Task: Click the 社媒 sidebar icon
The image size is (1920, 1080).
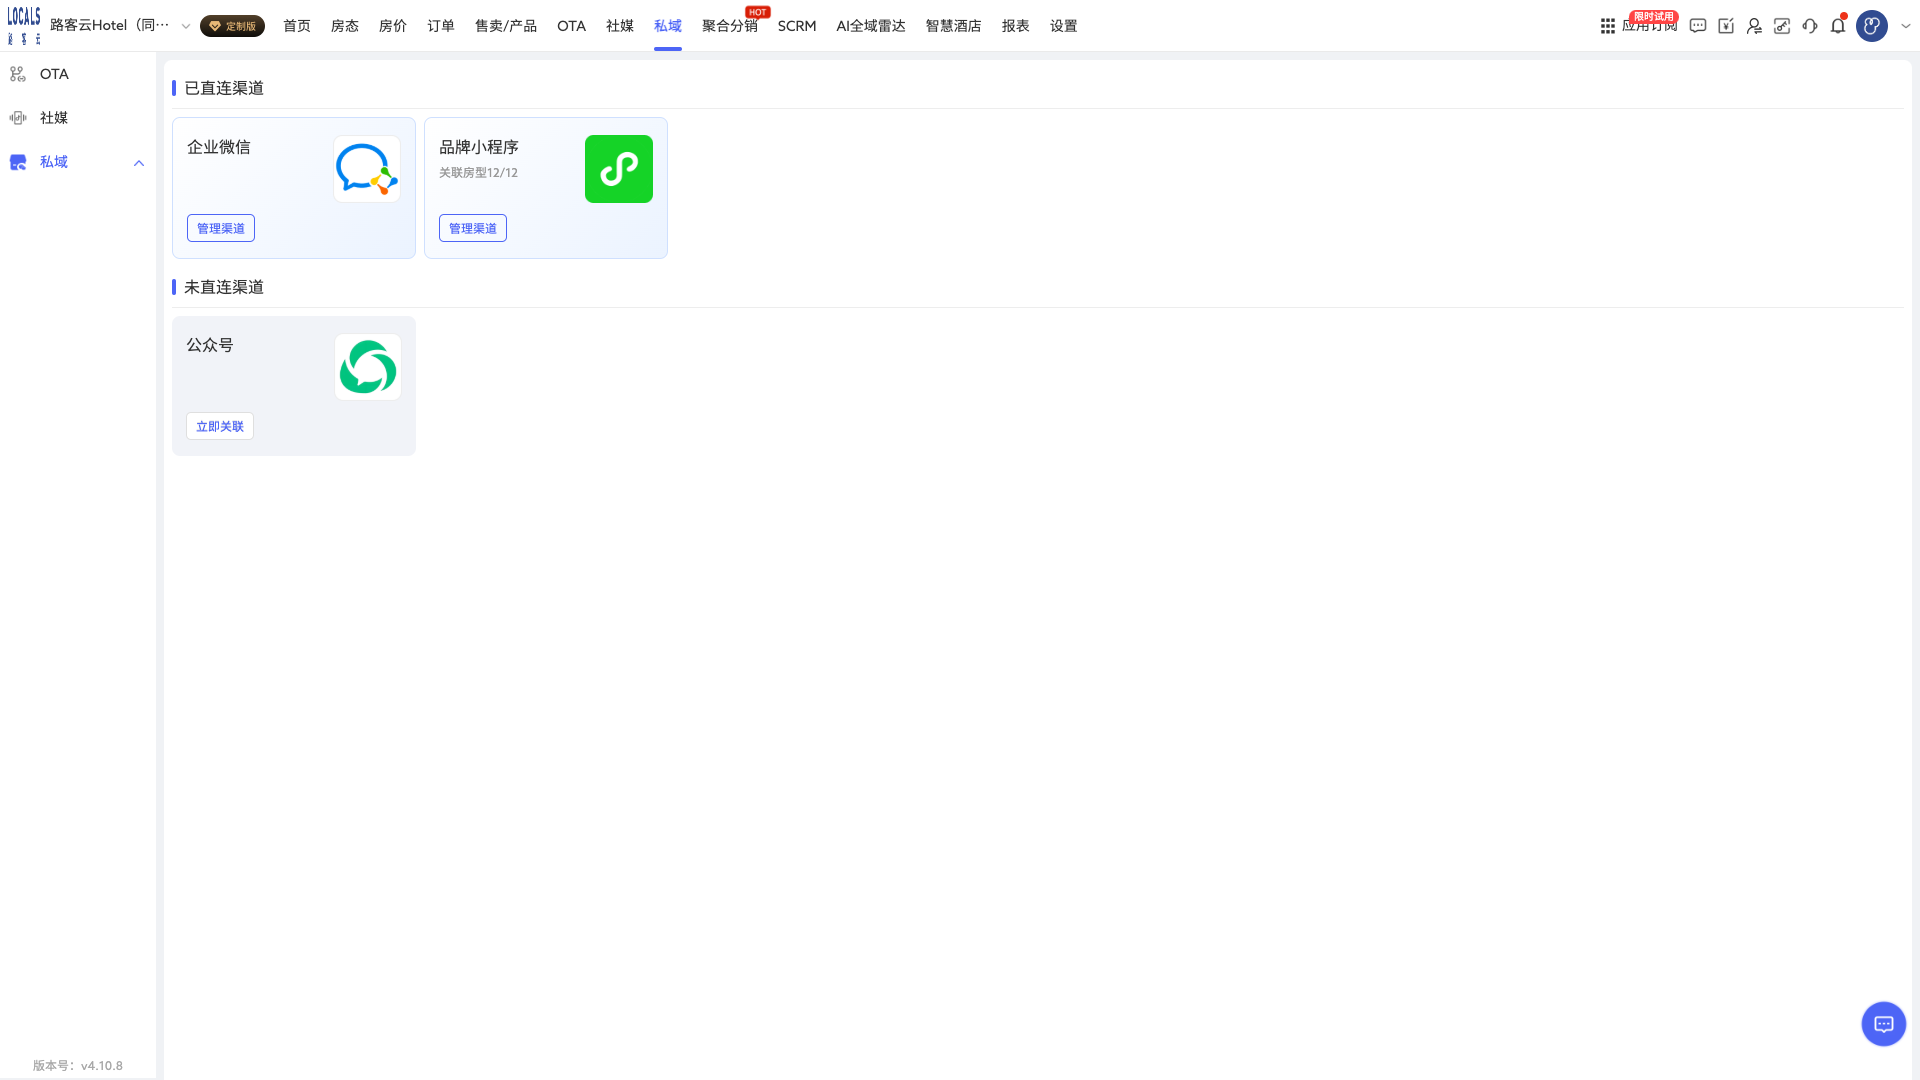Action: pyautogui.click(x=18, y=118)
